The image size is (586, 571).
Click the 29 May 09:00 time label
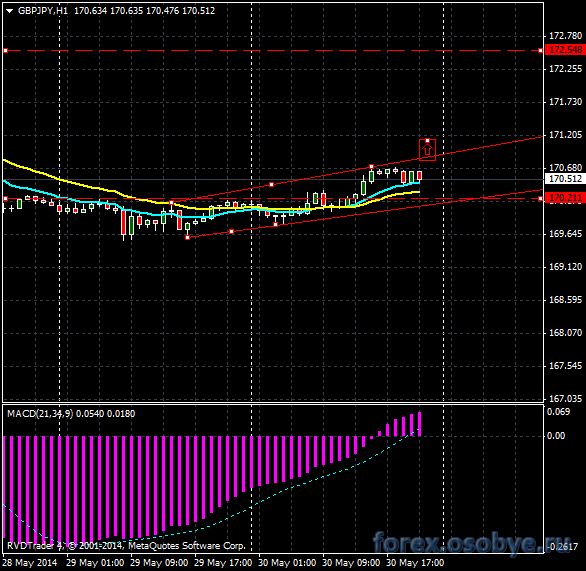pos(159,562)
